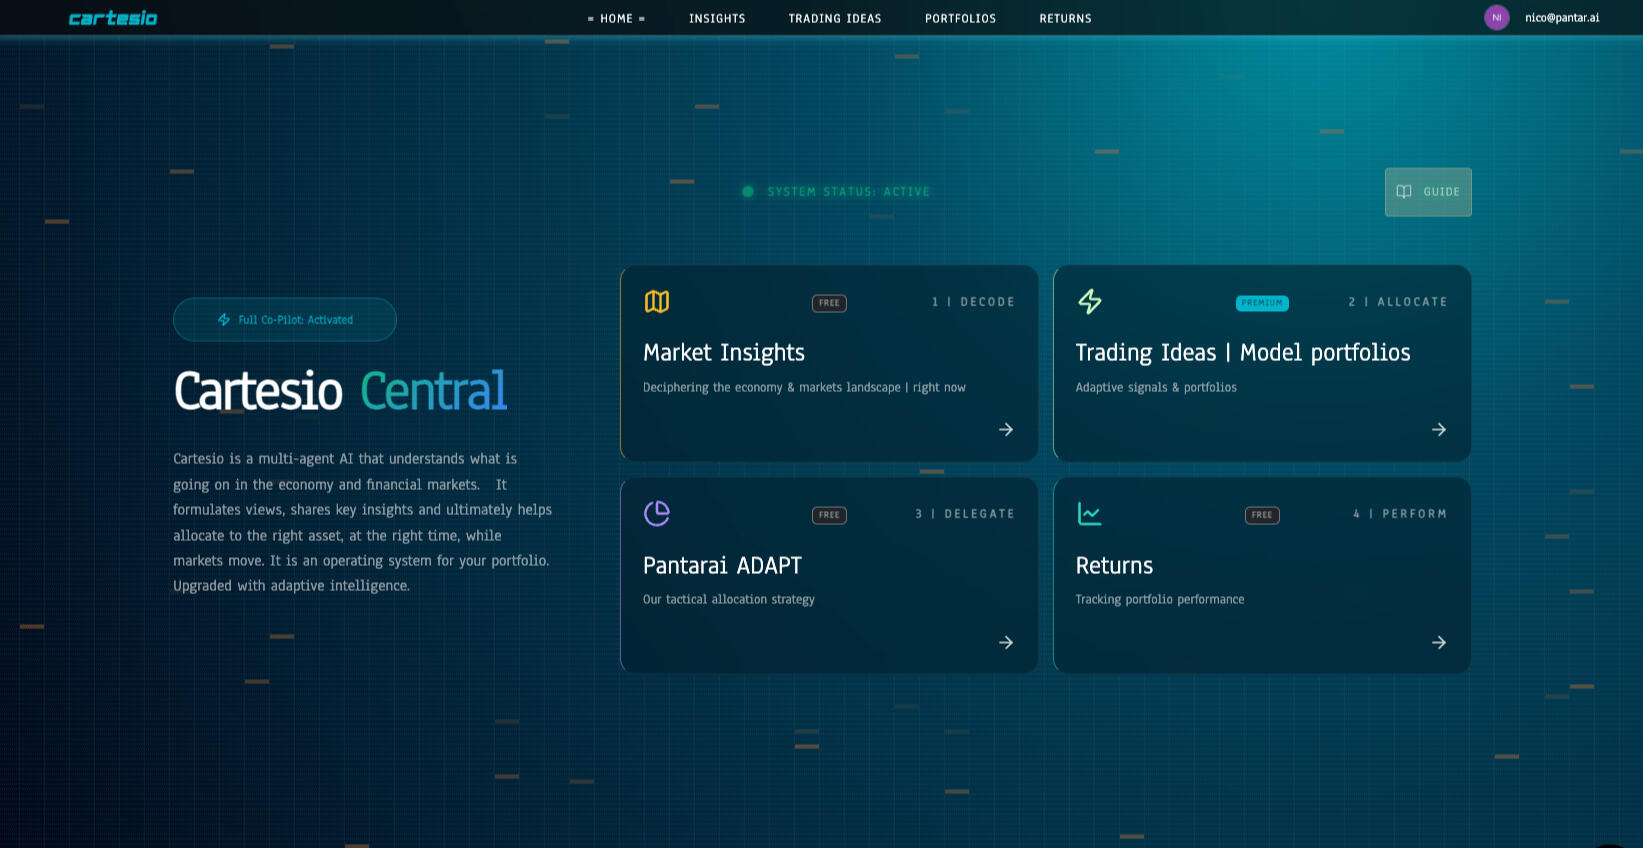Click the nico@pantar.ai account label

(1562, 17)
